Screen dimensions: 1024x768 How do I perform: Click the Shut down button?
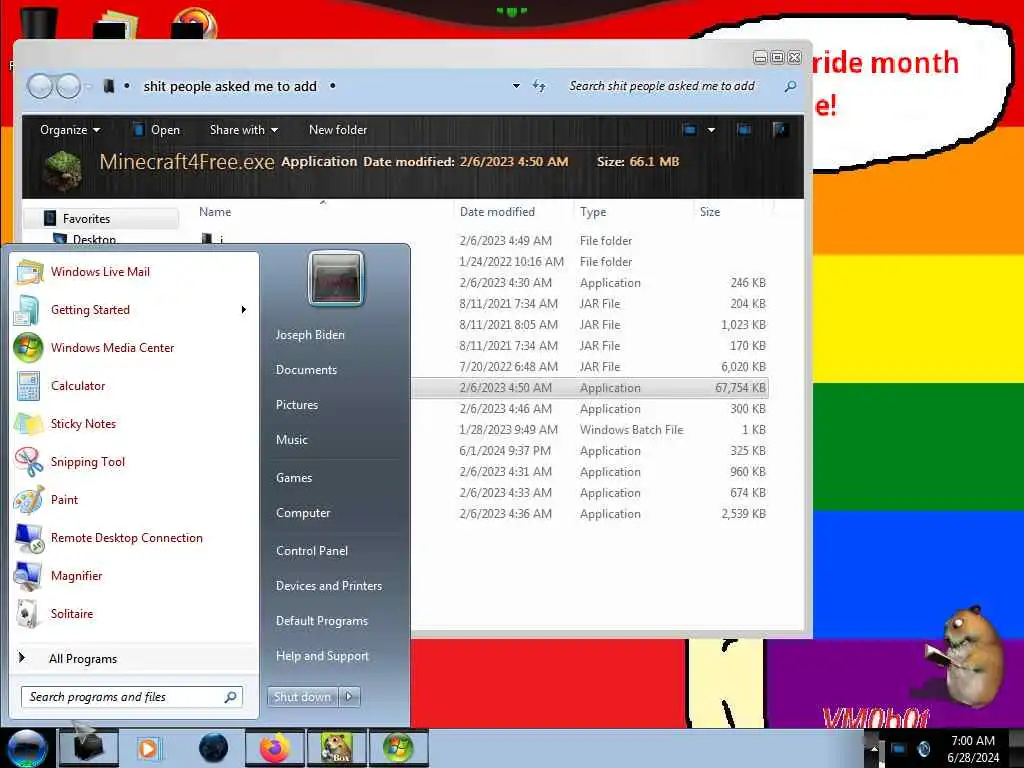(x=302, y=697)
